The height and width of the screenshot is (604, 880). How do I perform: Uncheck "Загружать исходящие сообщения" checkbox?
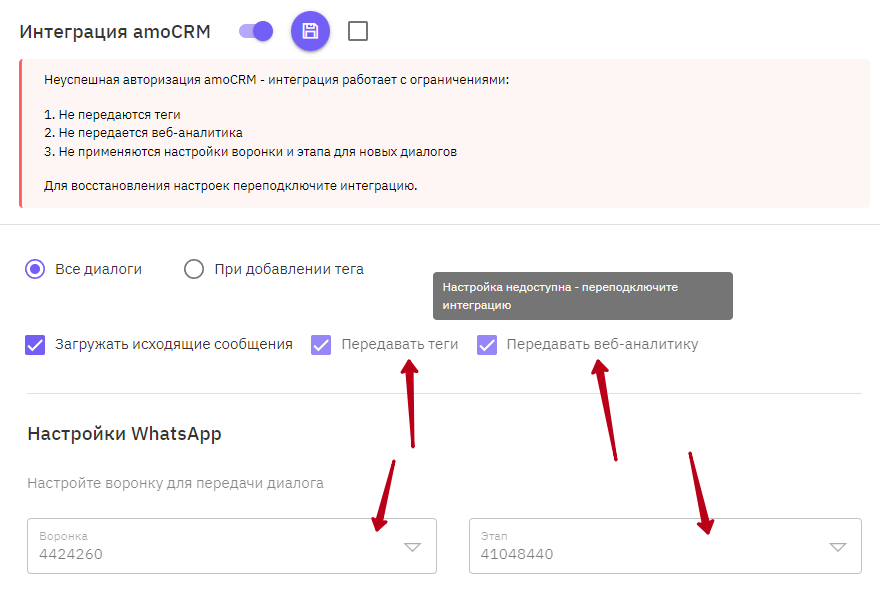tap(35, 345)
